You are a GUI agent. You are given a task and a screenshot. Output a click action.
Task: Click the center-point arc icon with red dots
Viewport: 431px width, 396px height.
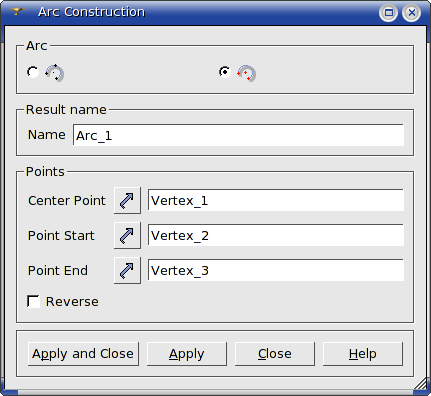click(246, 73)
